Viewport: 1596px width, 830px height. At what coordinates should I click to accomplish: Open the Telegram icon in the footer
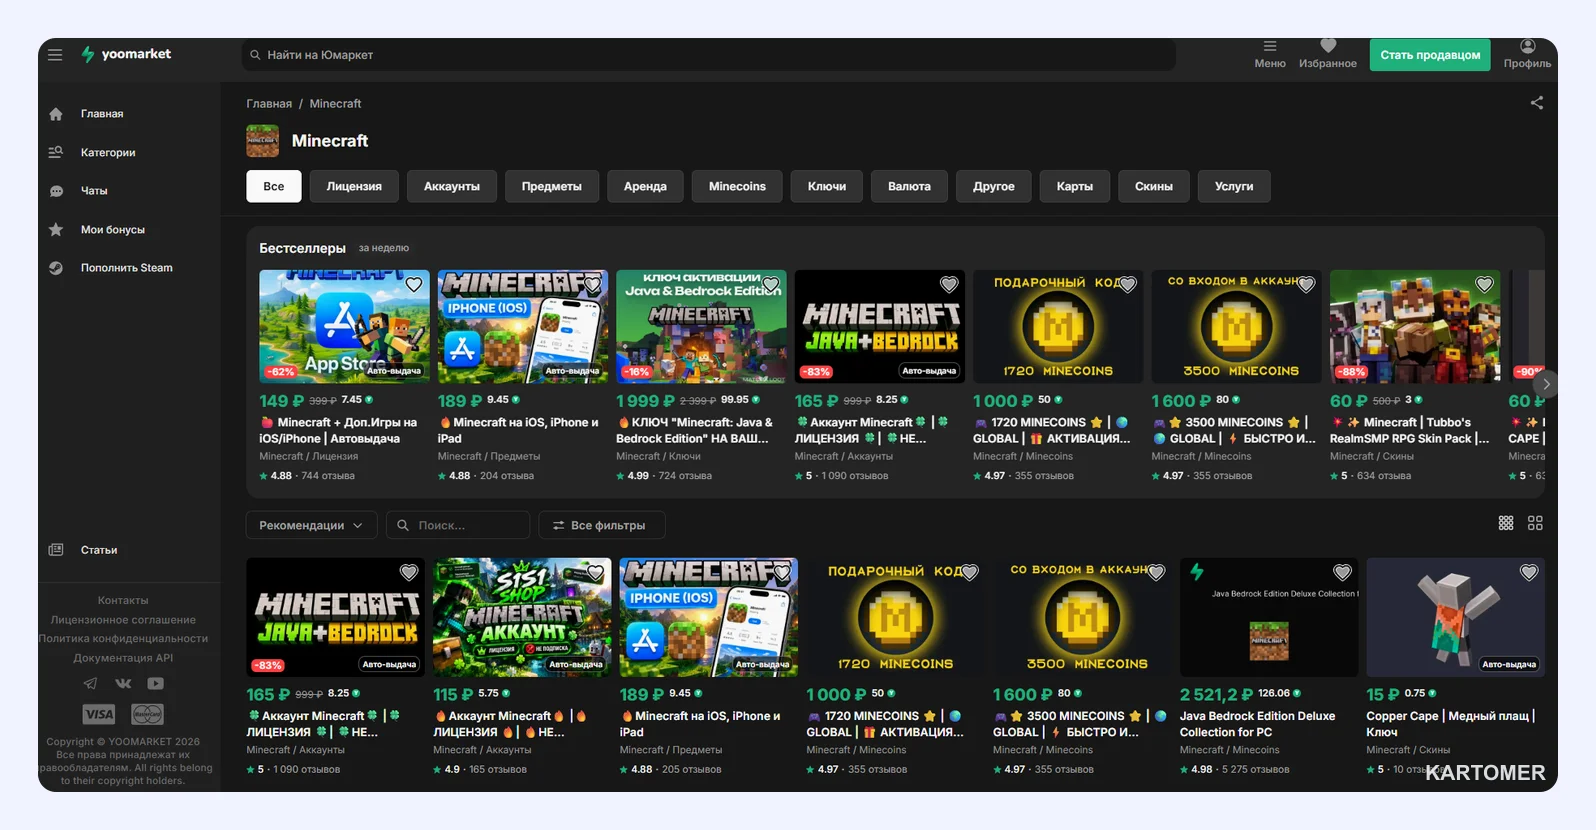point(90,684)
